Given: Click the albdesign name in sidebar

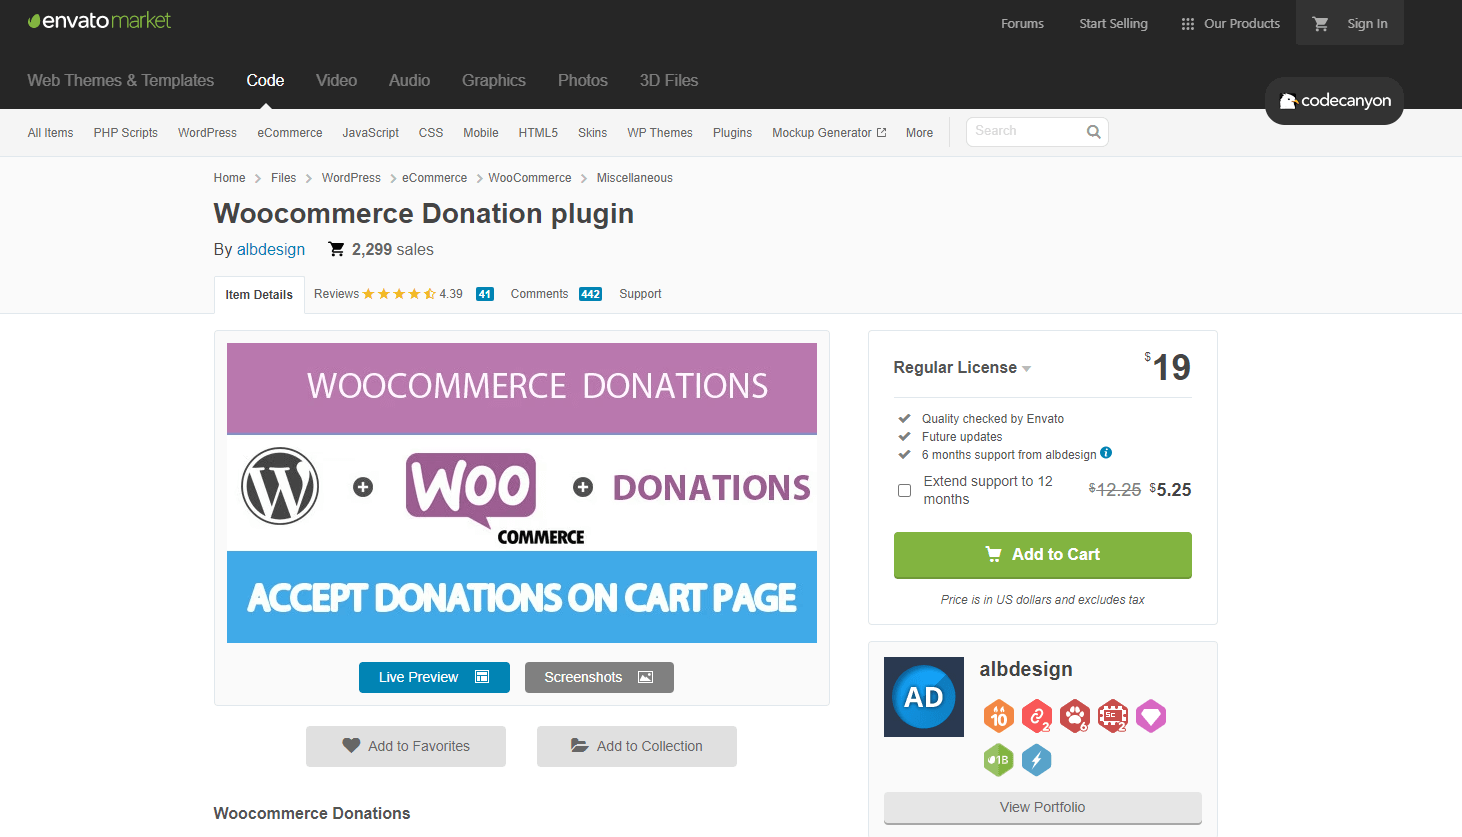Looking at the screenshot, I should click(x=1026, y=670).
